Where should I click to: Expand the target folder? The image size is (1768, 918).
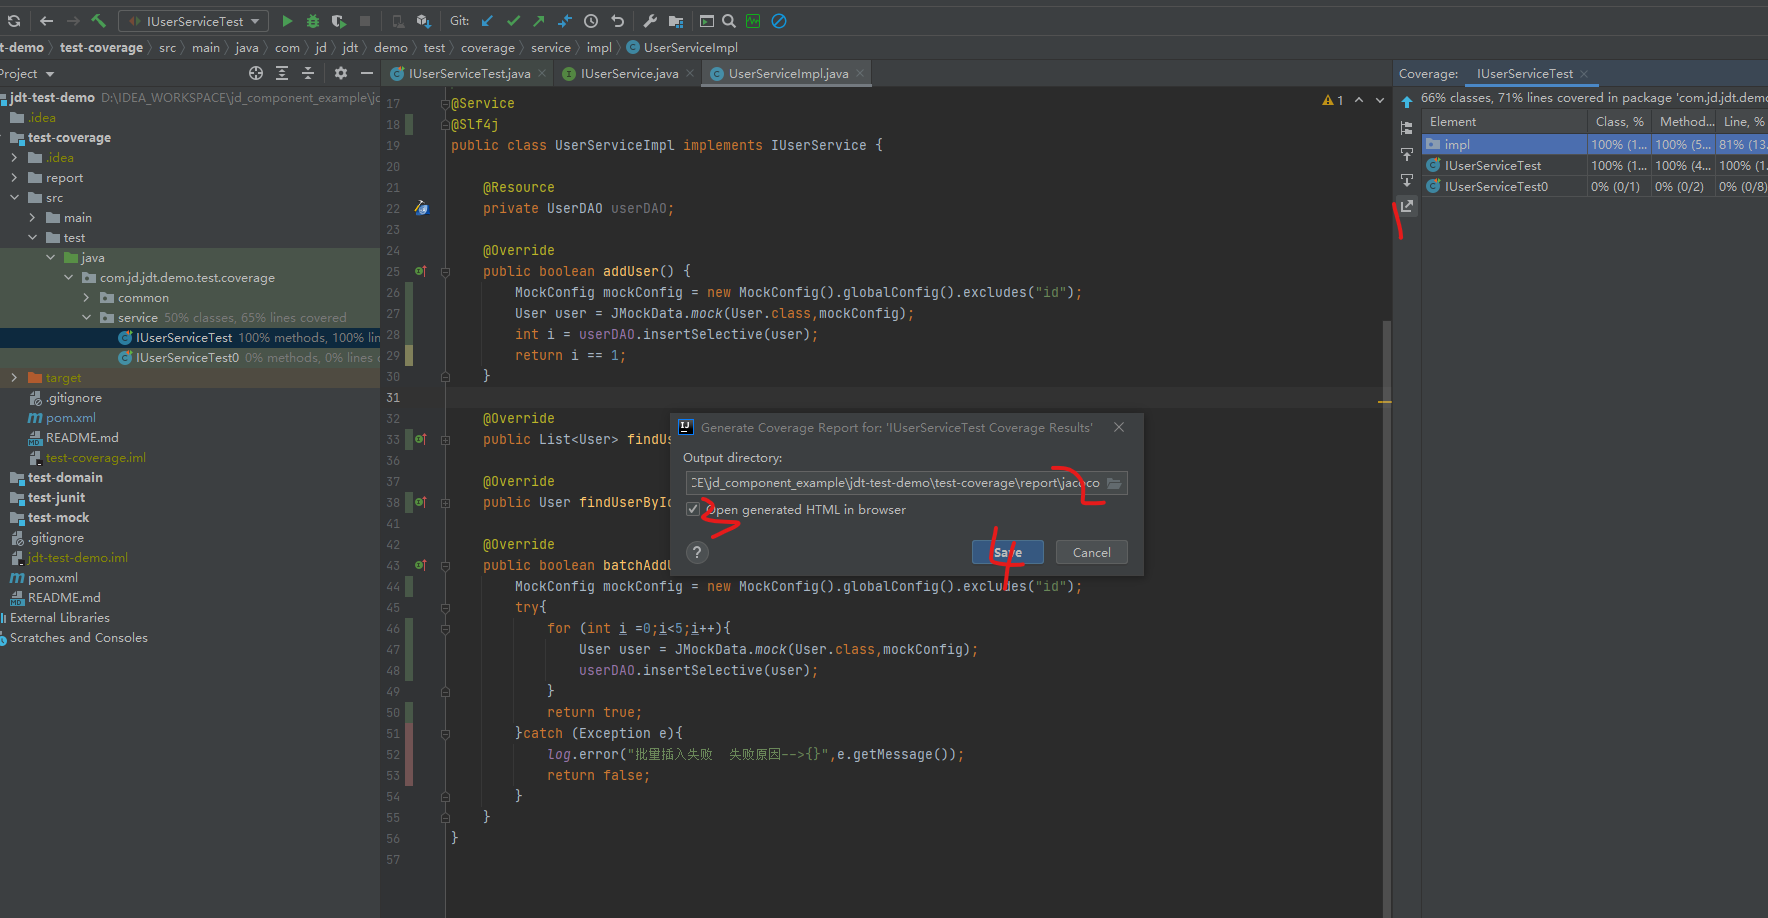(14, 378)
